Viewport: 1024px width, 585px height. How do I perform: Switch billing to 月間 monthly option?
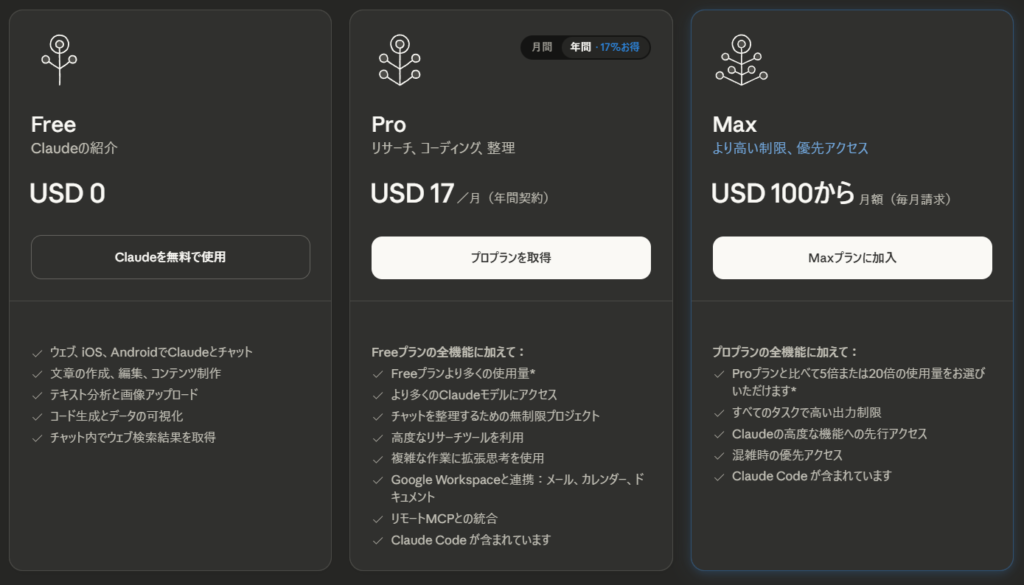pos(541,47)
